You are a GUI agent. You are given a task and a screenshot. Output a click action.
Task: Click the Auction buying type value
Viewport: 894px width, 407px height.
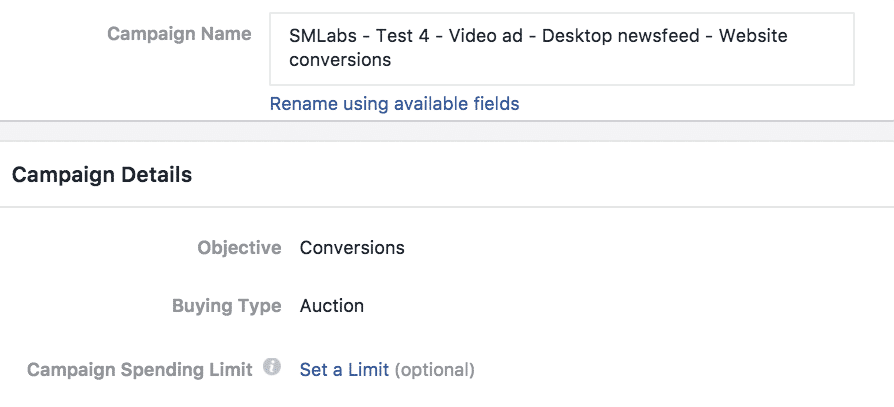(332, 306)
